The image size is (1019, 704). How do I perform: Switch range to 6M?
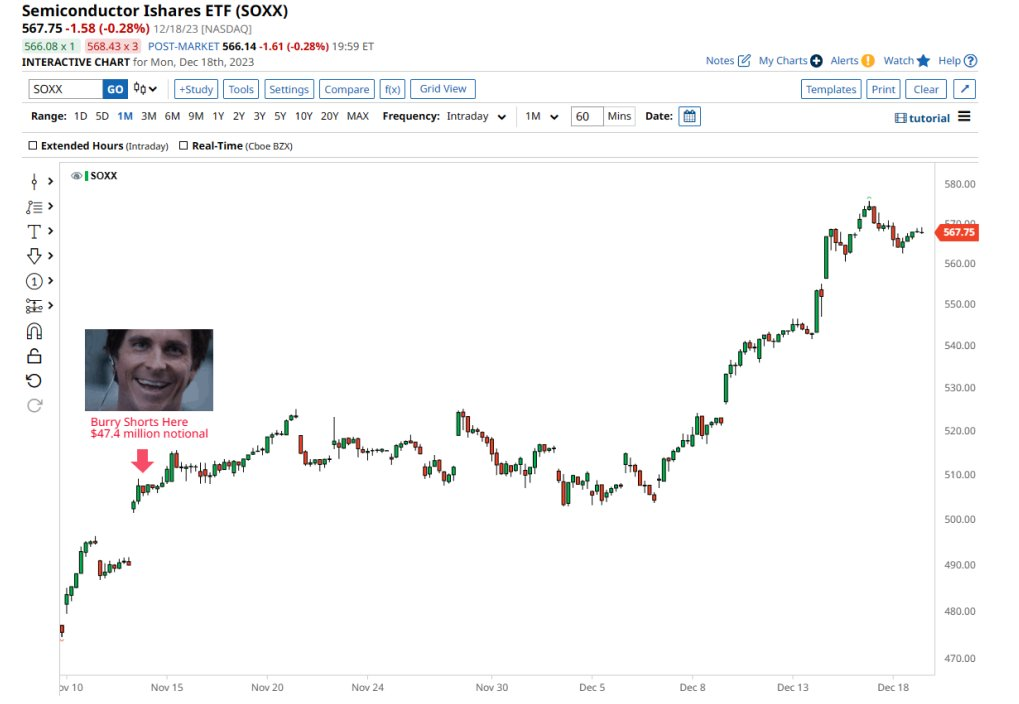tap(172, 117)
